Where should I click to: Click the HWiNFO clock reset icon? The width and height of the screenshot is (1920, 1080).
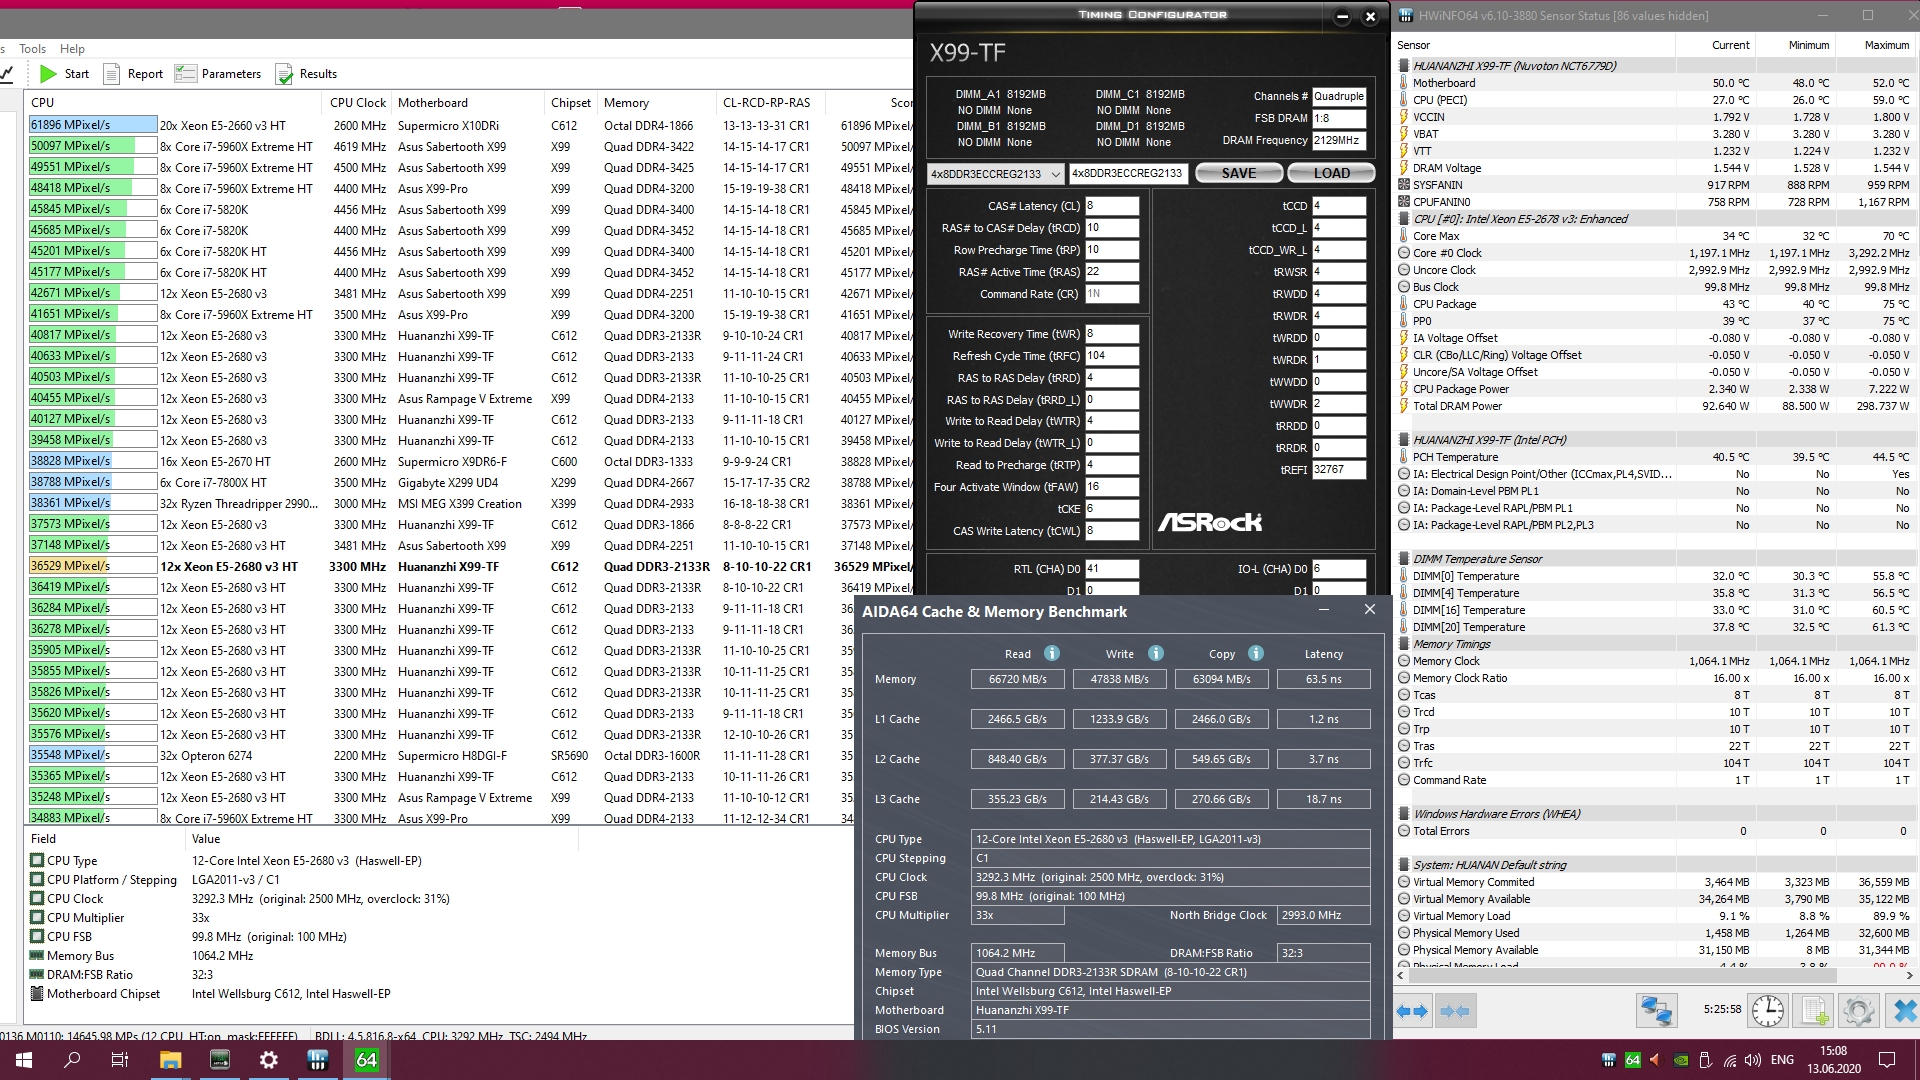(x=1767, y=1011)
